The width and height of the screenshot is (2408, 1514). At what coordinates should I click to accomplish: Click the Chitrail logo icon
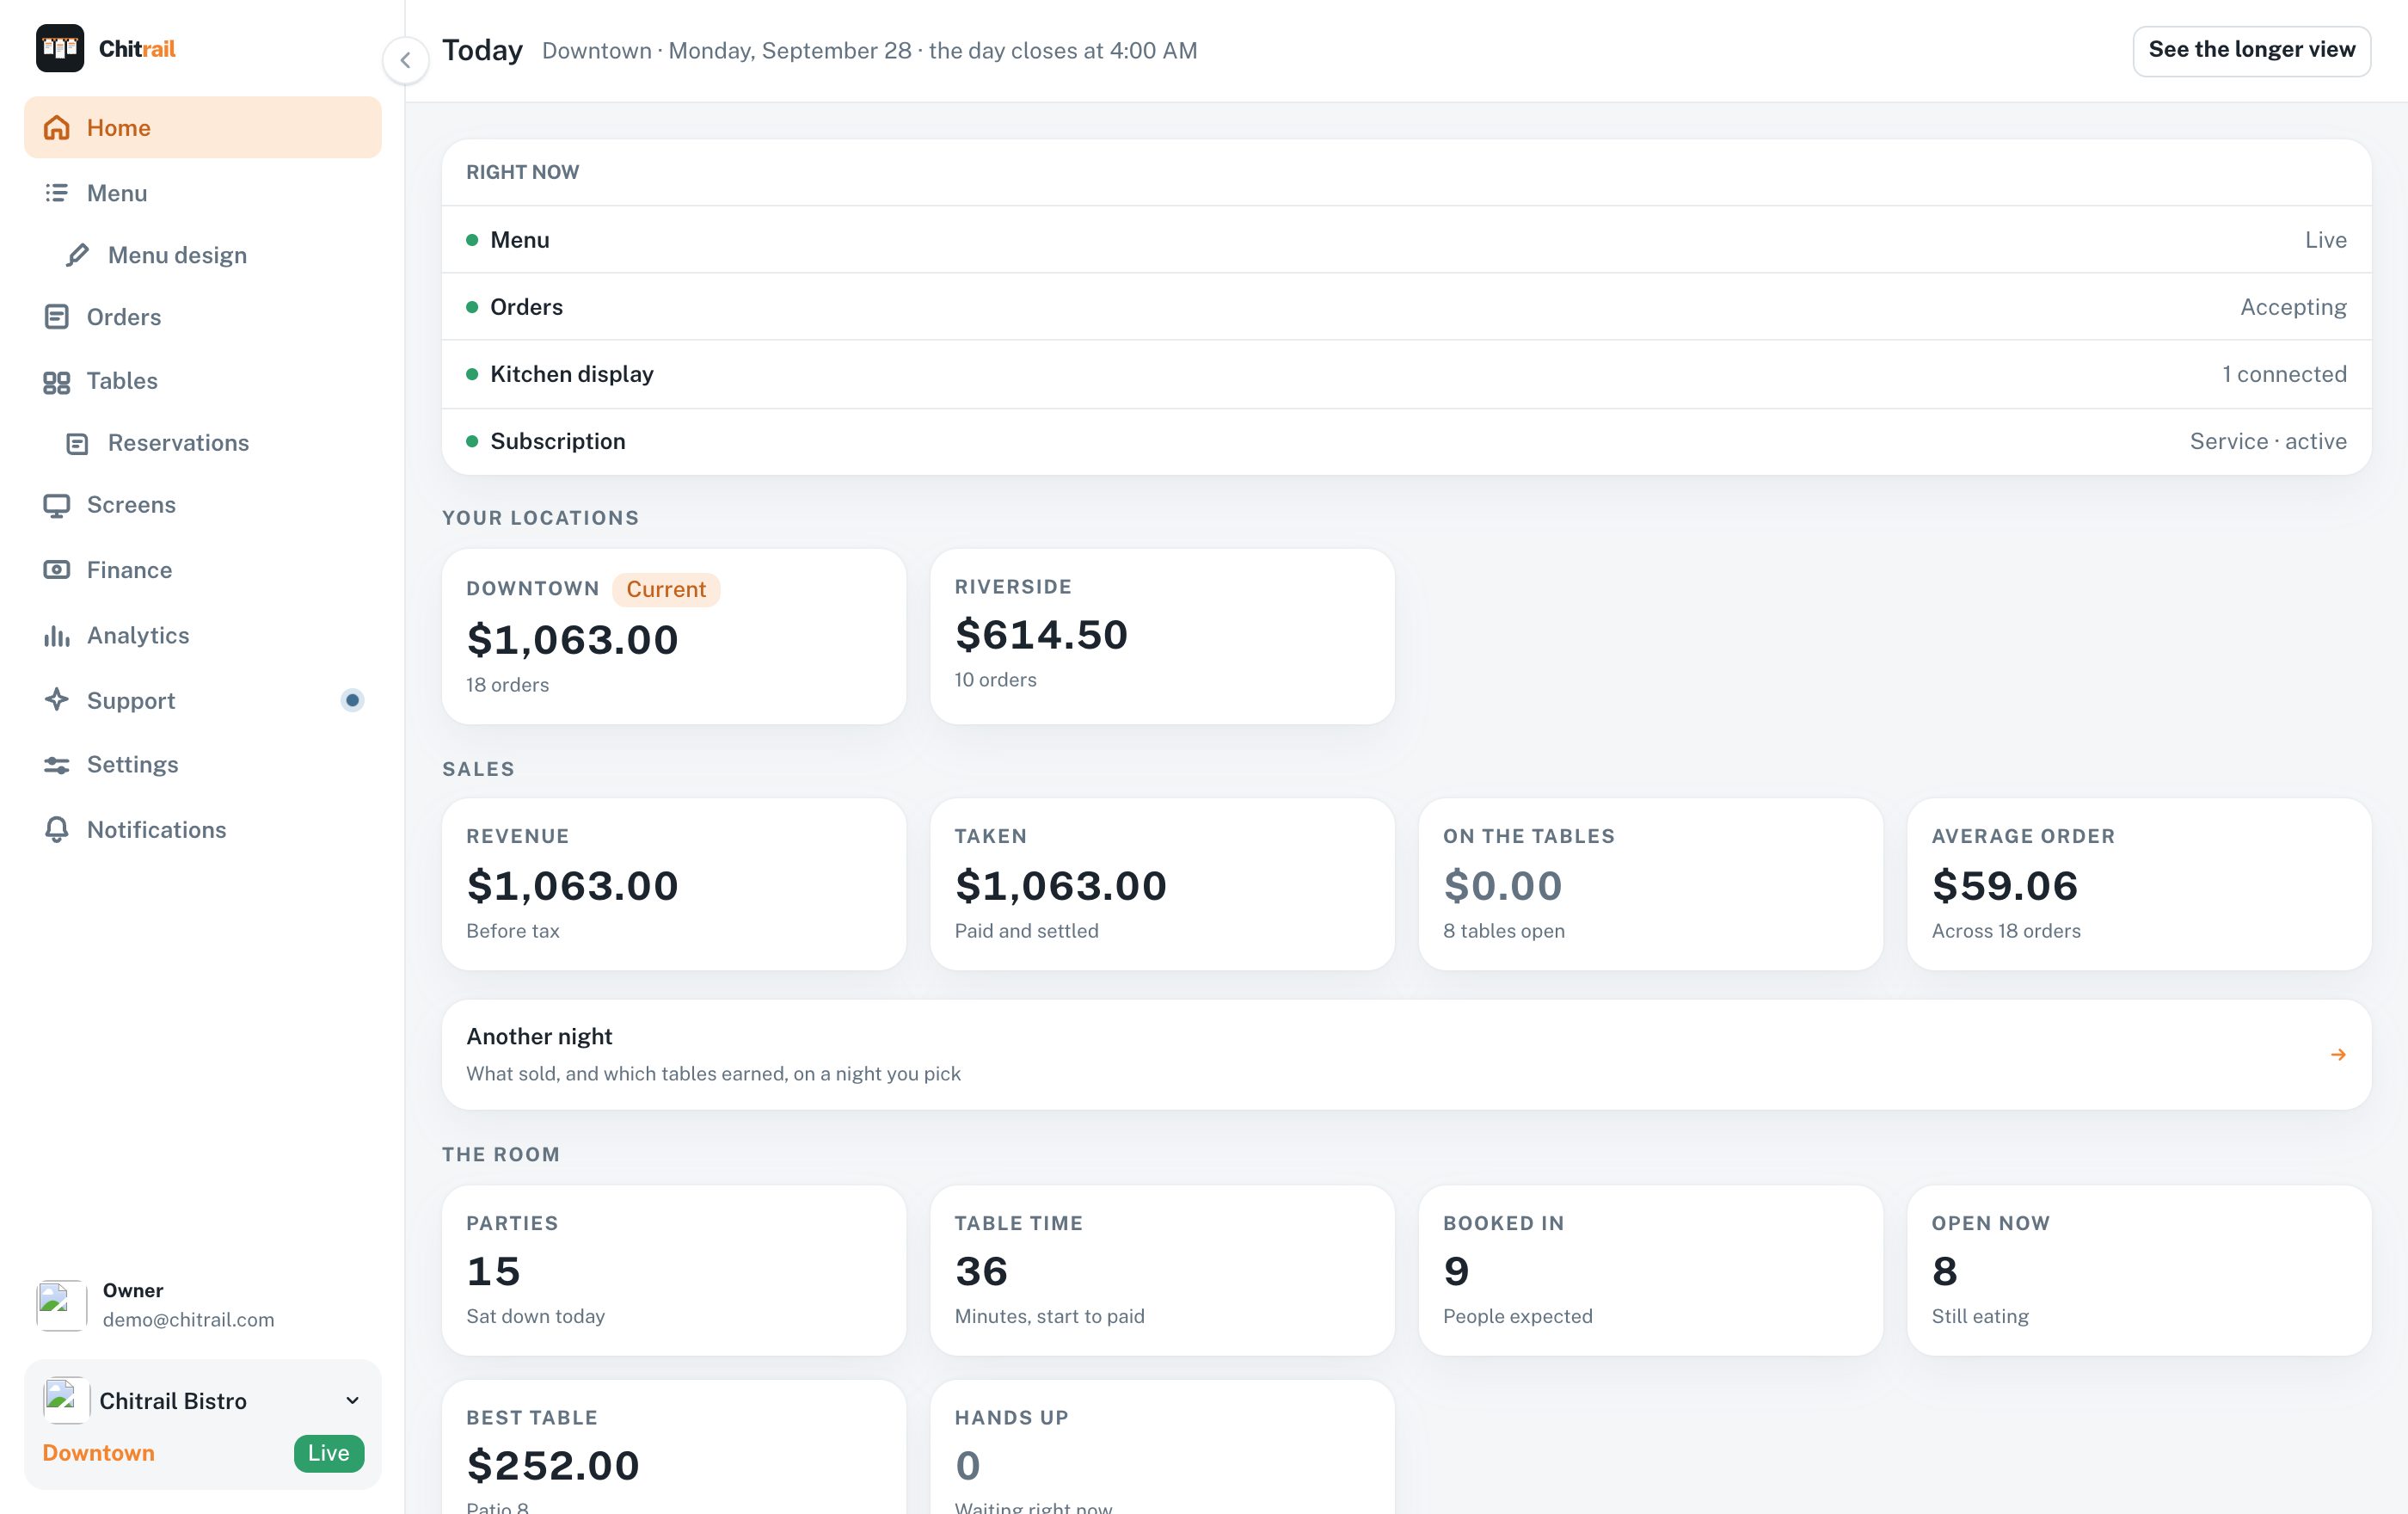coord(60,48)
